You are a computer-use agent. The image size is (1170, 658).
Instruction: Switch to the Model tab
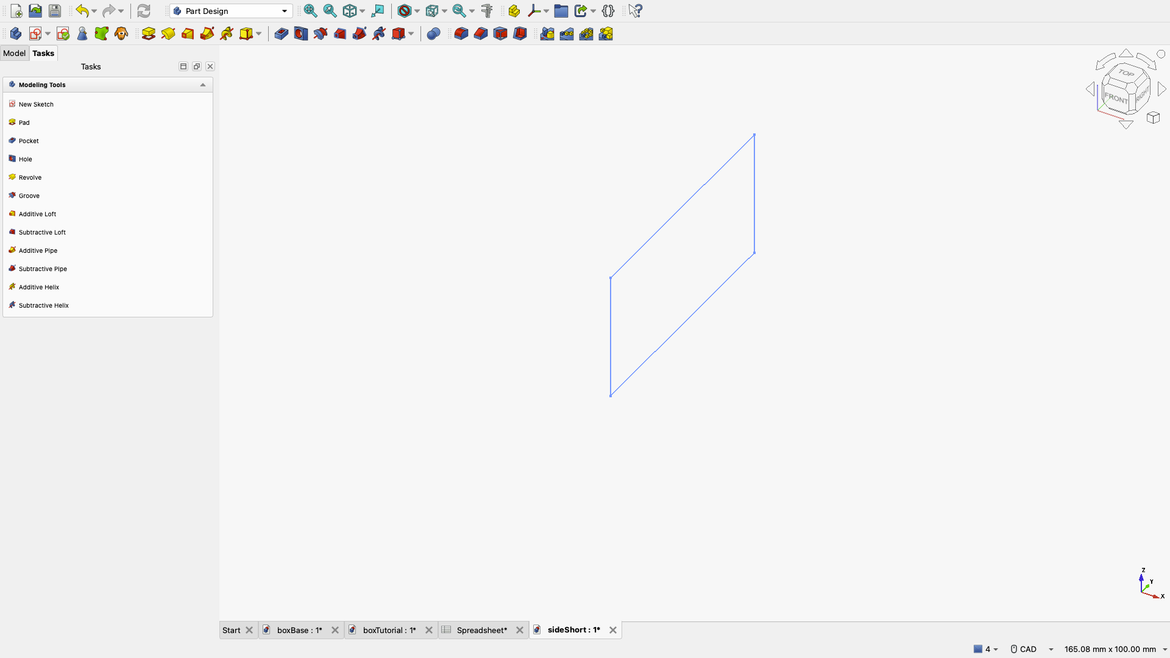[14, 53]
